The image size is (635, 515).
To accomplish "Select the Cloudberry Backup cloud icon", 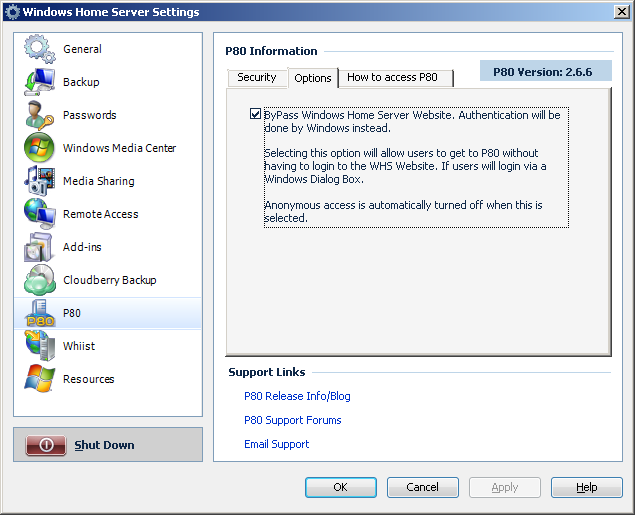I will coord(39,280).
